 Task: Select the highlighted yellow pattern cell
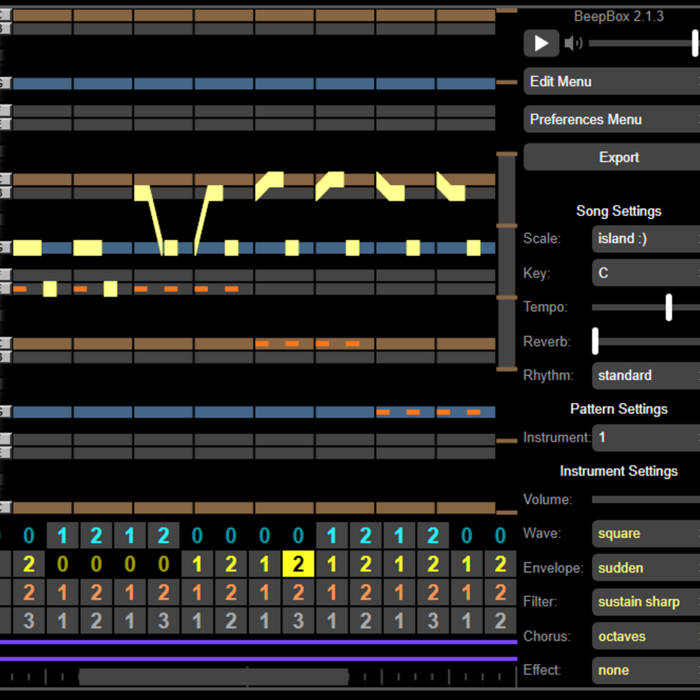pyautogui.click(x=298, y=564)
